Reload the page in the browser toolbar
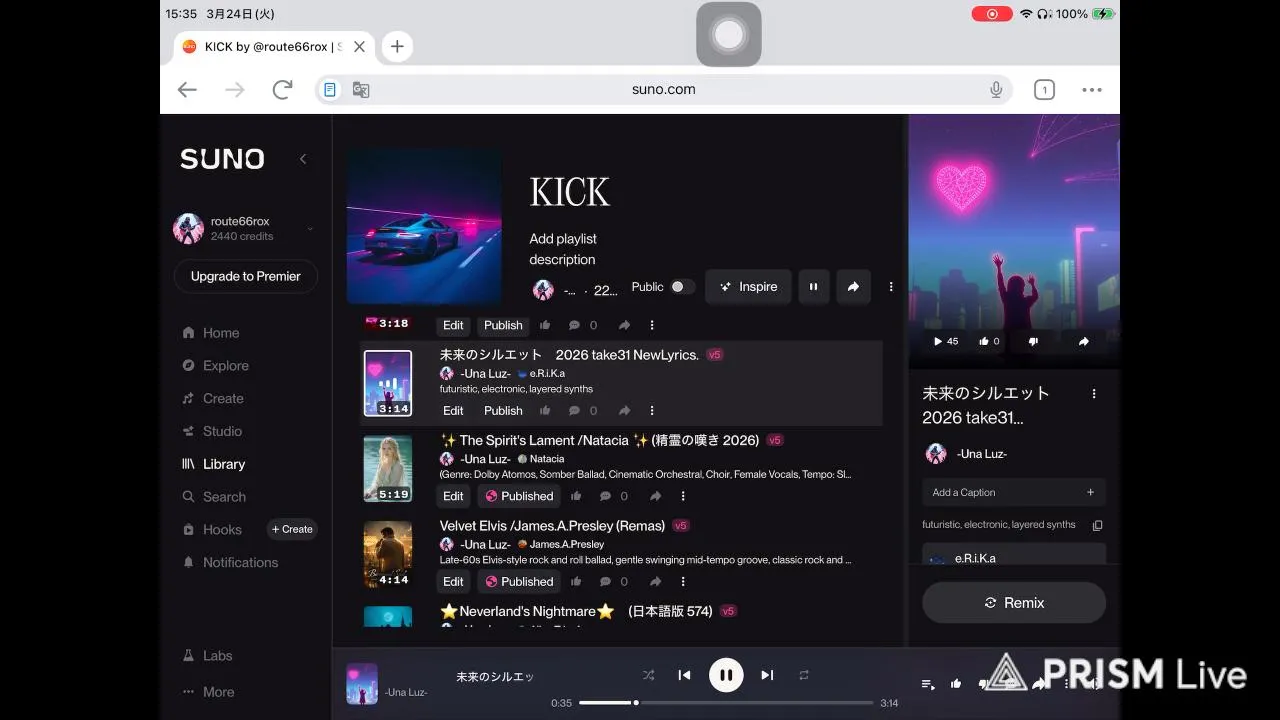This screenshot has width=1280, height=720. 282,89
